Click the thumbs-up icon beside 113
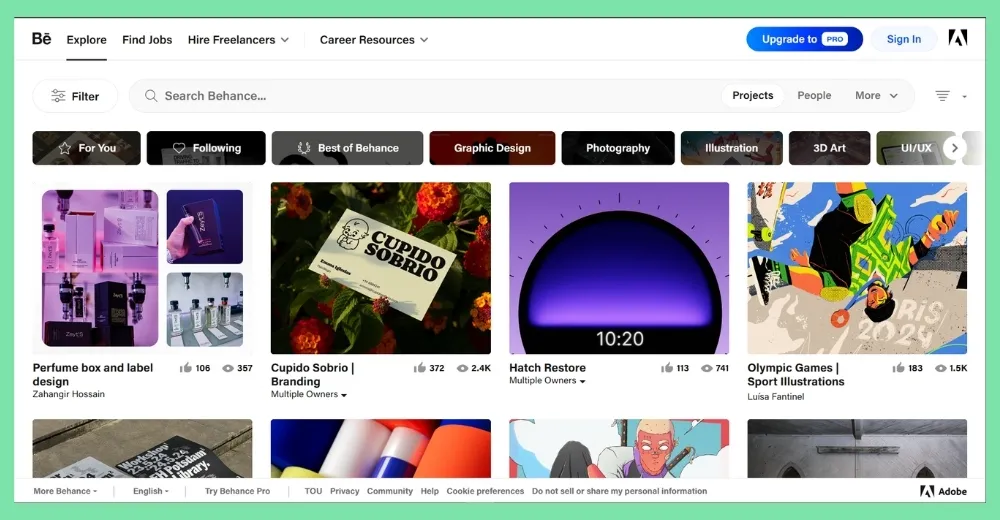This screenshot has height=520, width=1000. (666, 368)
